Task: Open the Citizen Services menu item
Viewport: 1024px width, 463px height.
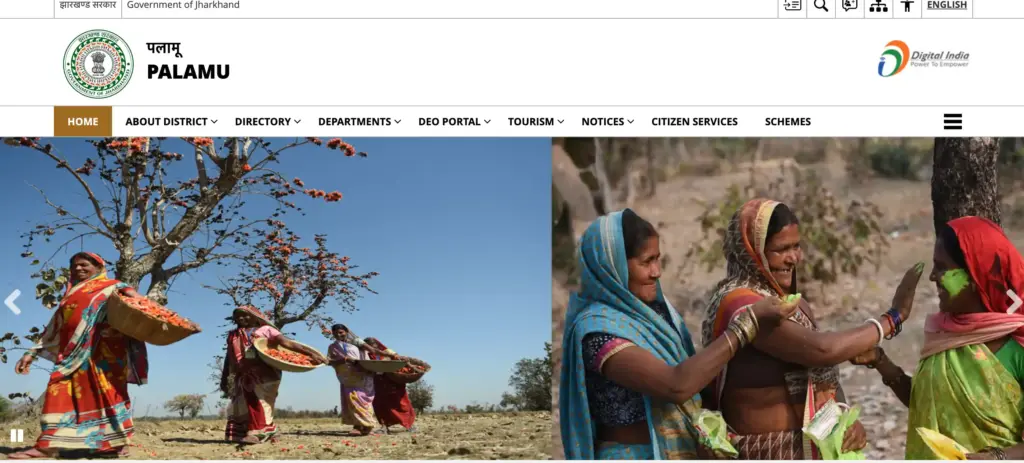Action: 694,121
